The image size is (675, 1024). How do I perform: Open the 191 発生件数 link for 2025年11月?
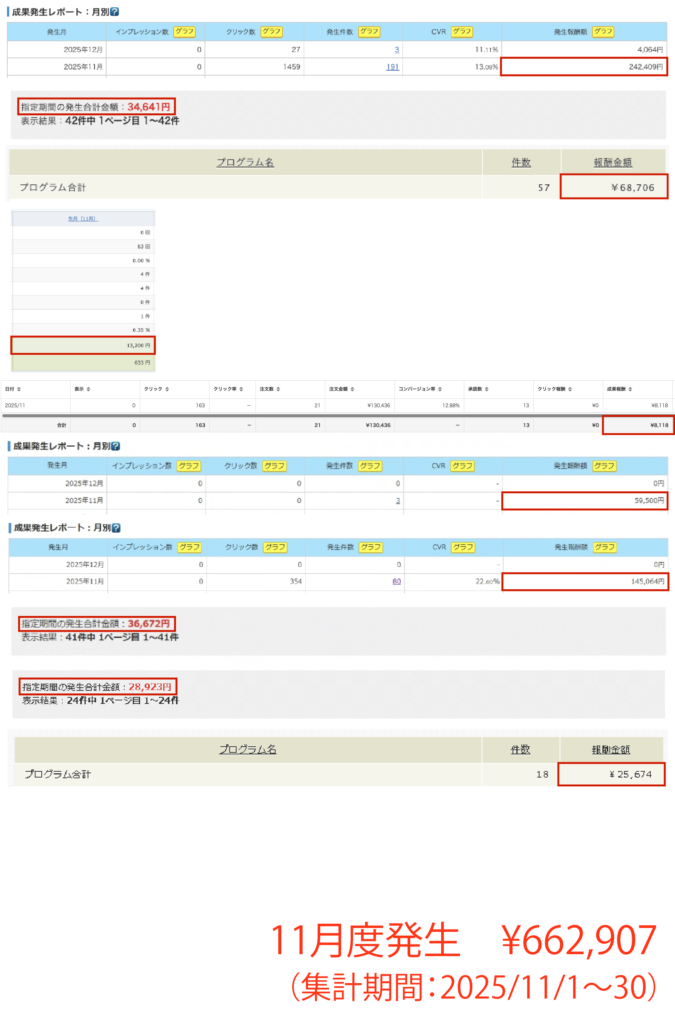(394, 68)
